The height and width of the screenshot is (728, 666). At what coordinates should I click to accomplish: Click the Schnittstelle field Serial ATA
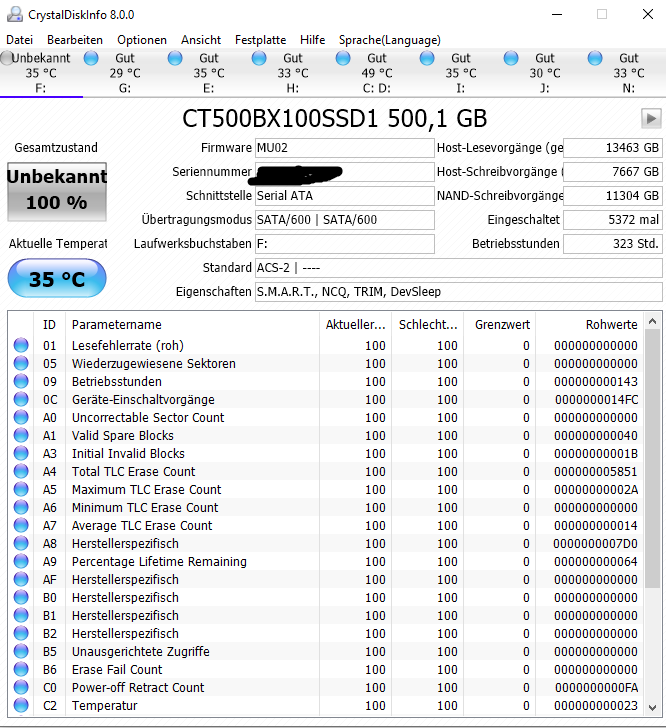[x=345, y=196]
